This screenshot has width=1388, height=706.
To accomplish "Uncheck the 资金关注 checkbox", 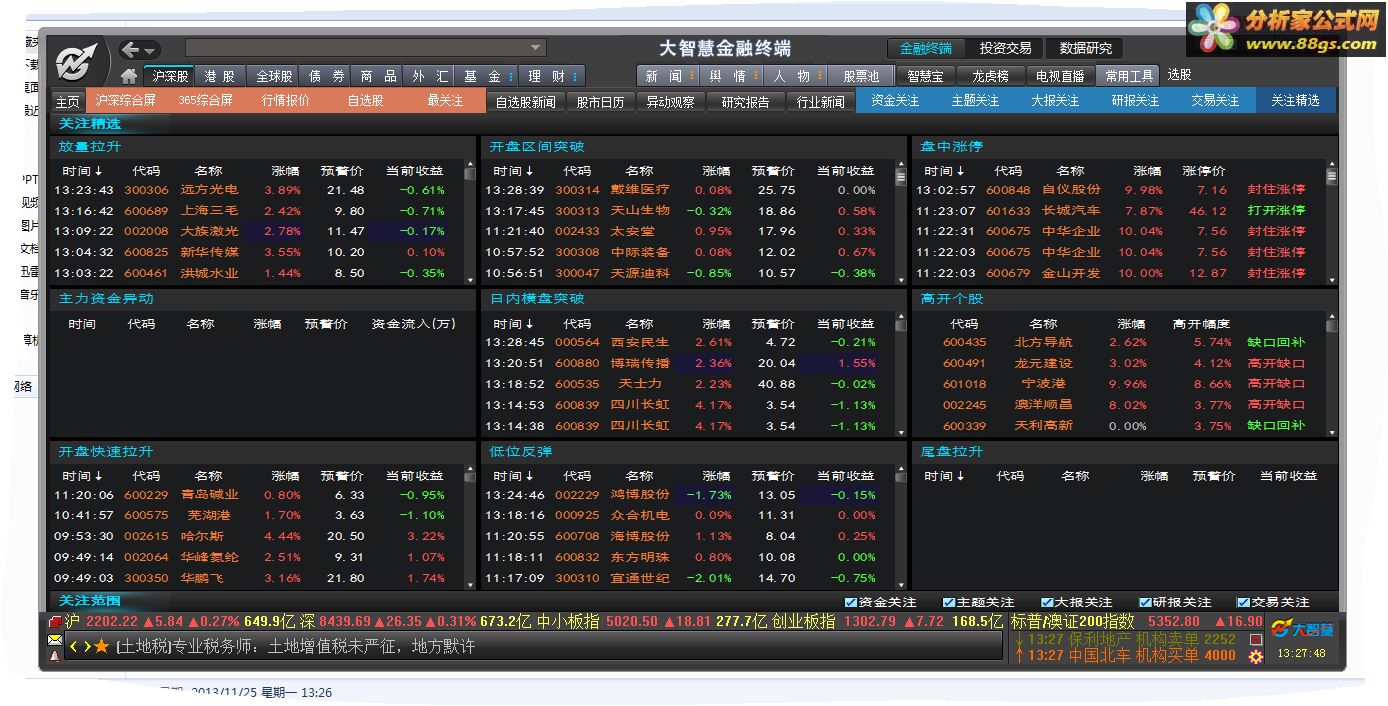I will (x=850, y=602).
